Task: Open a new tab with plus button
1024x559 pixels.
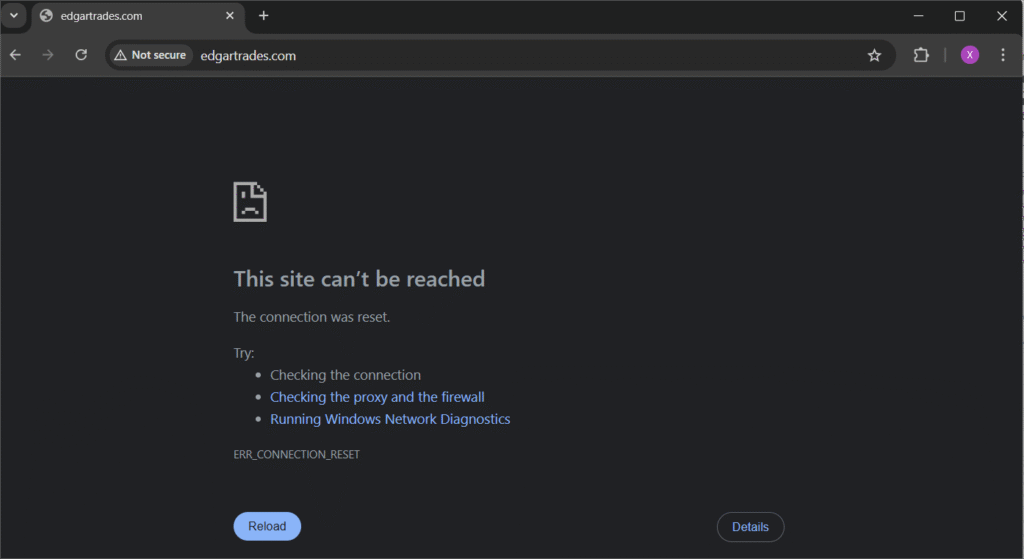Action: click(x=264, y=16)
